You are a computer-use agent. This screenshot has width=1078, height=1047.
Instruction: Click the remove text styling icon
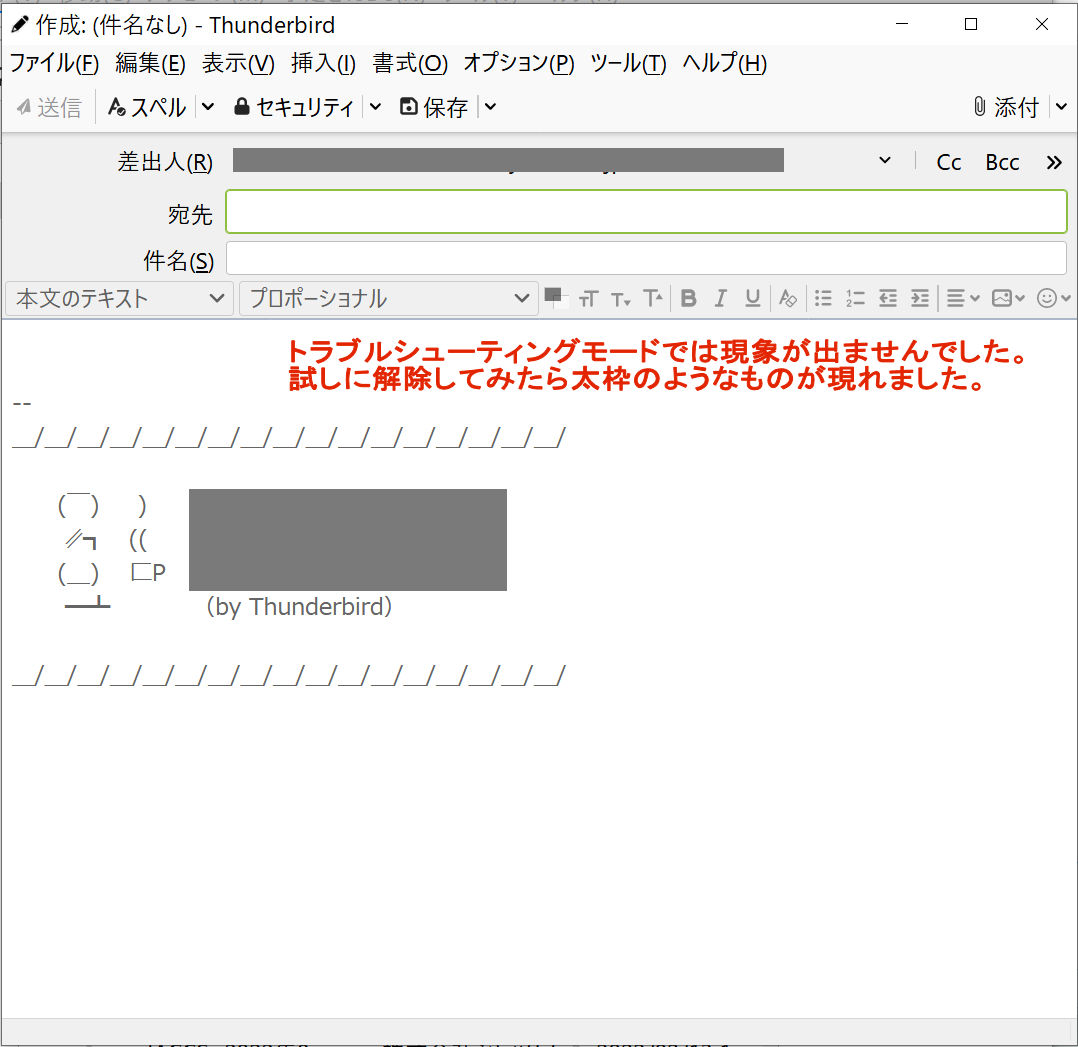coord(788,298)
